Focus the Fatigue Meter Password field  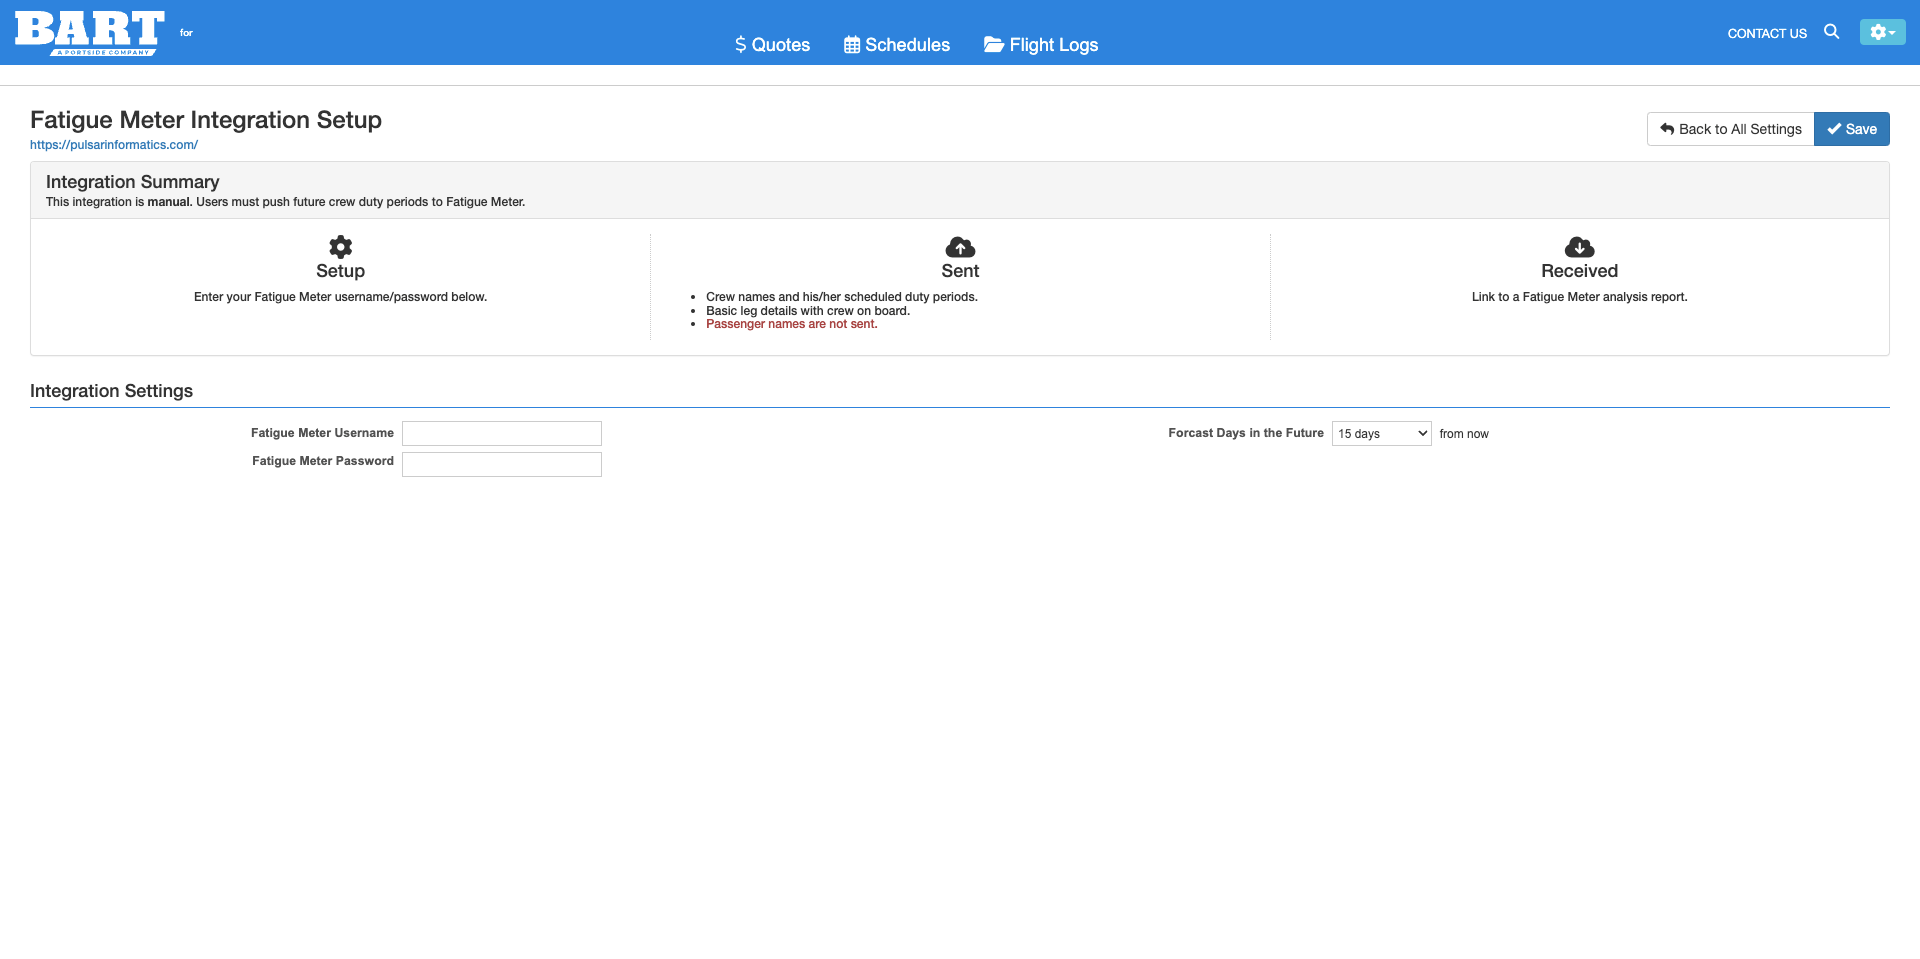point(502,464)
